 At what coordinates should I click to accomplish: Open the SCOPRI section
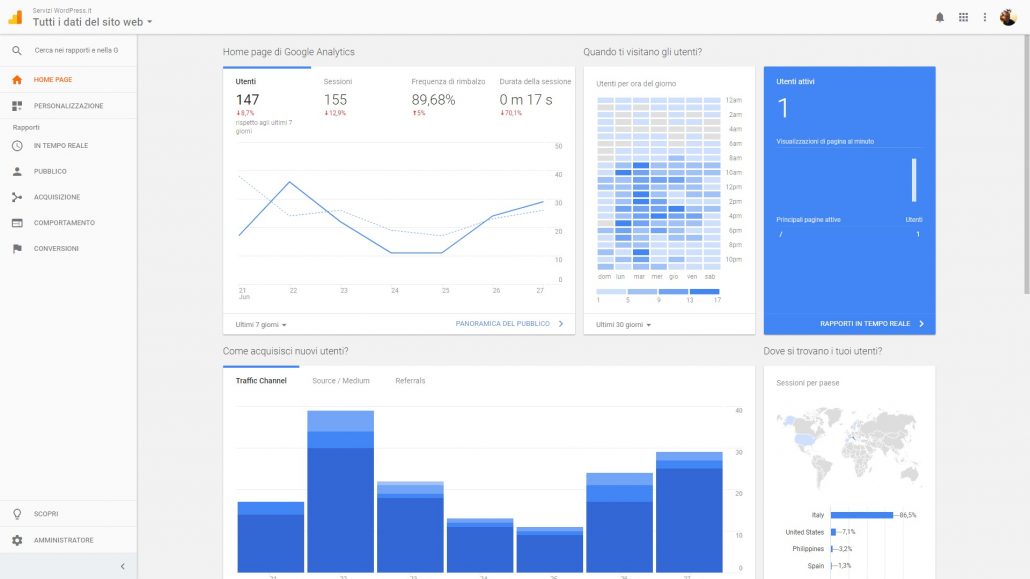[x=68, y=514]
